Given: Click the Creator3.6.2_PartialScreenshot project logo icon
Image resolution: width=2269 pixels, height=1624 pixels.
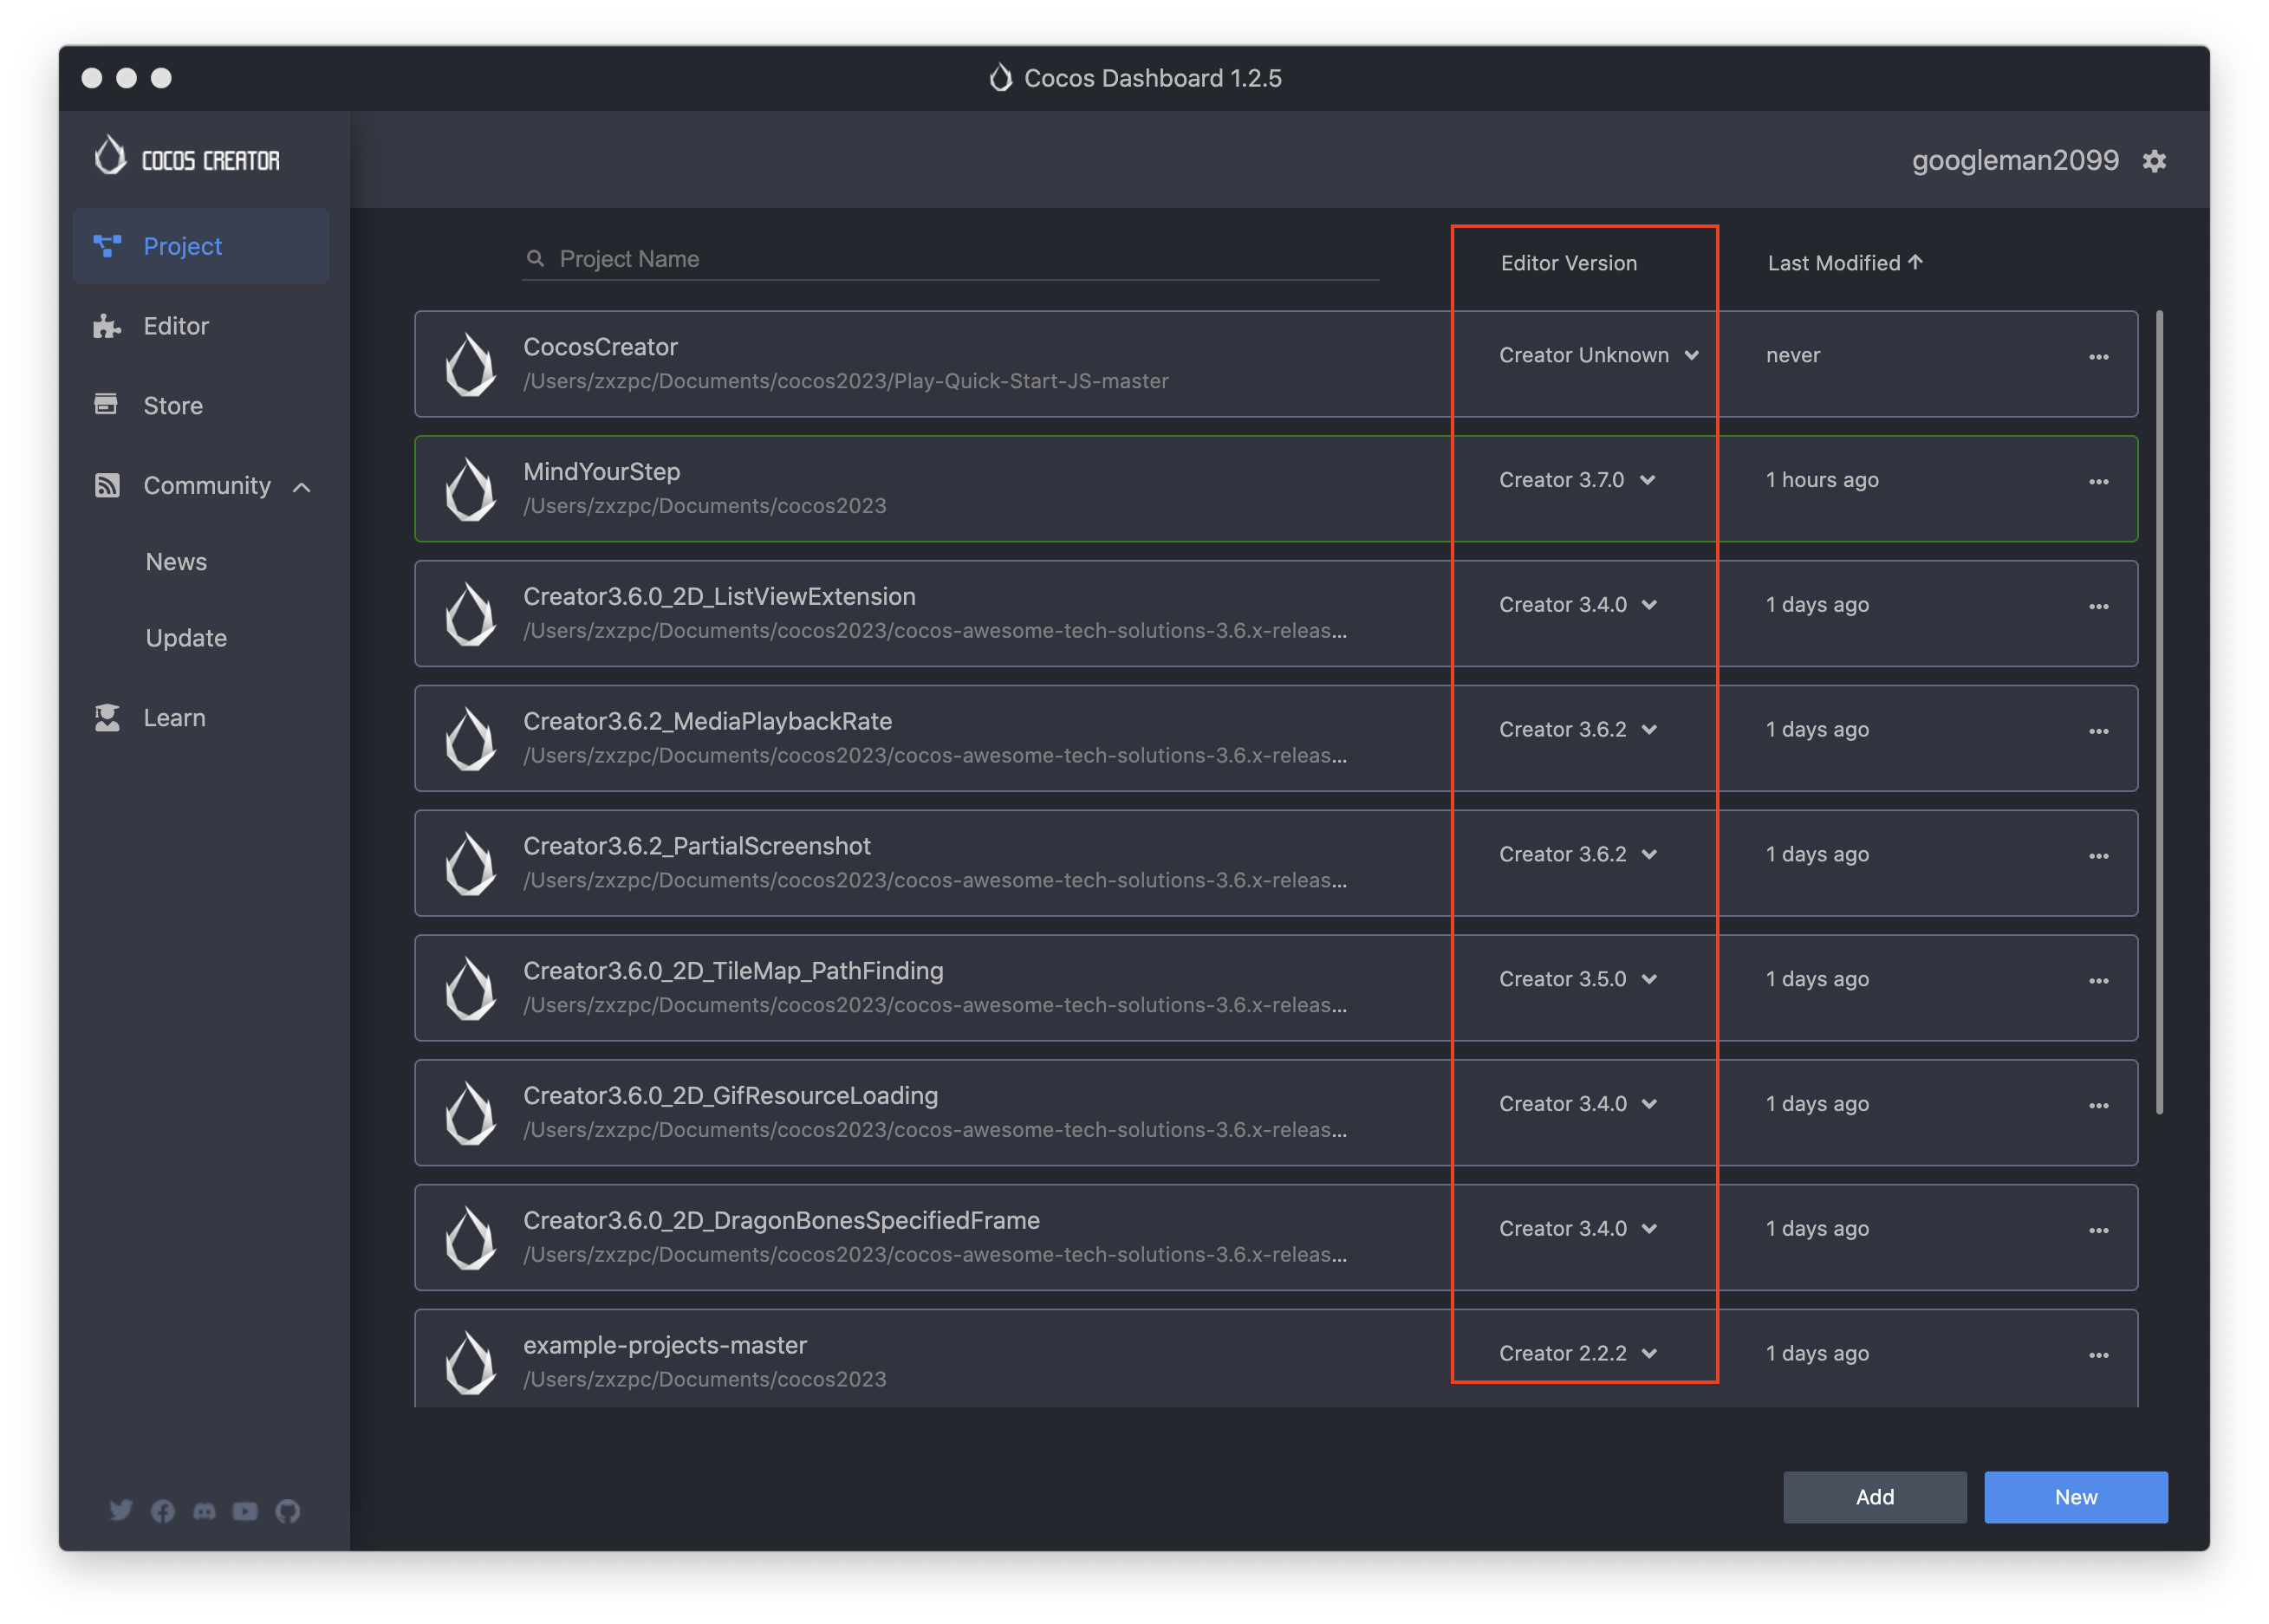Looking at the screenshot, I should (470, 863).
